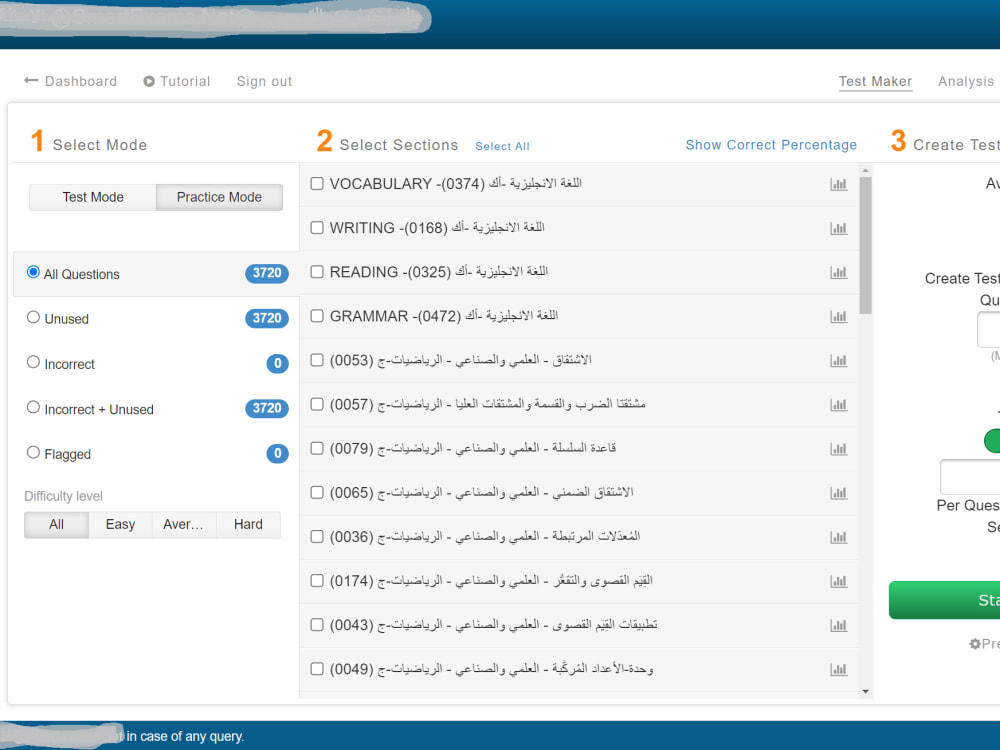Open stats chart icon for section (0174)
This screenshot has width=1000, height=750.
point(839,581)
